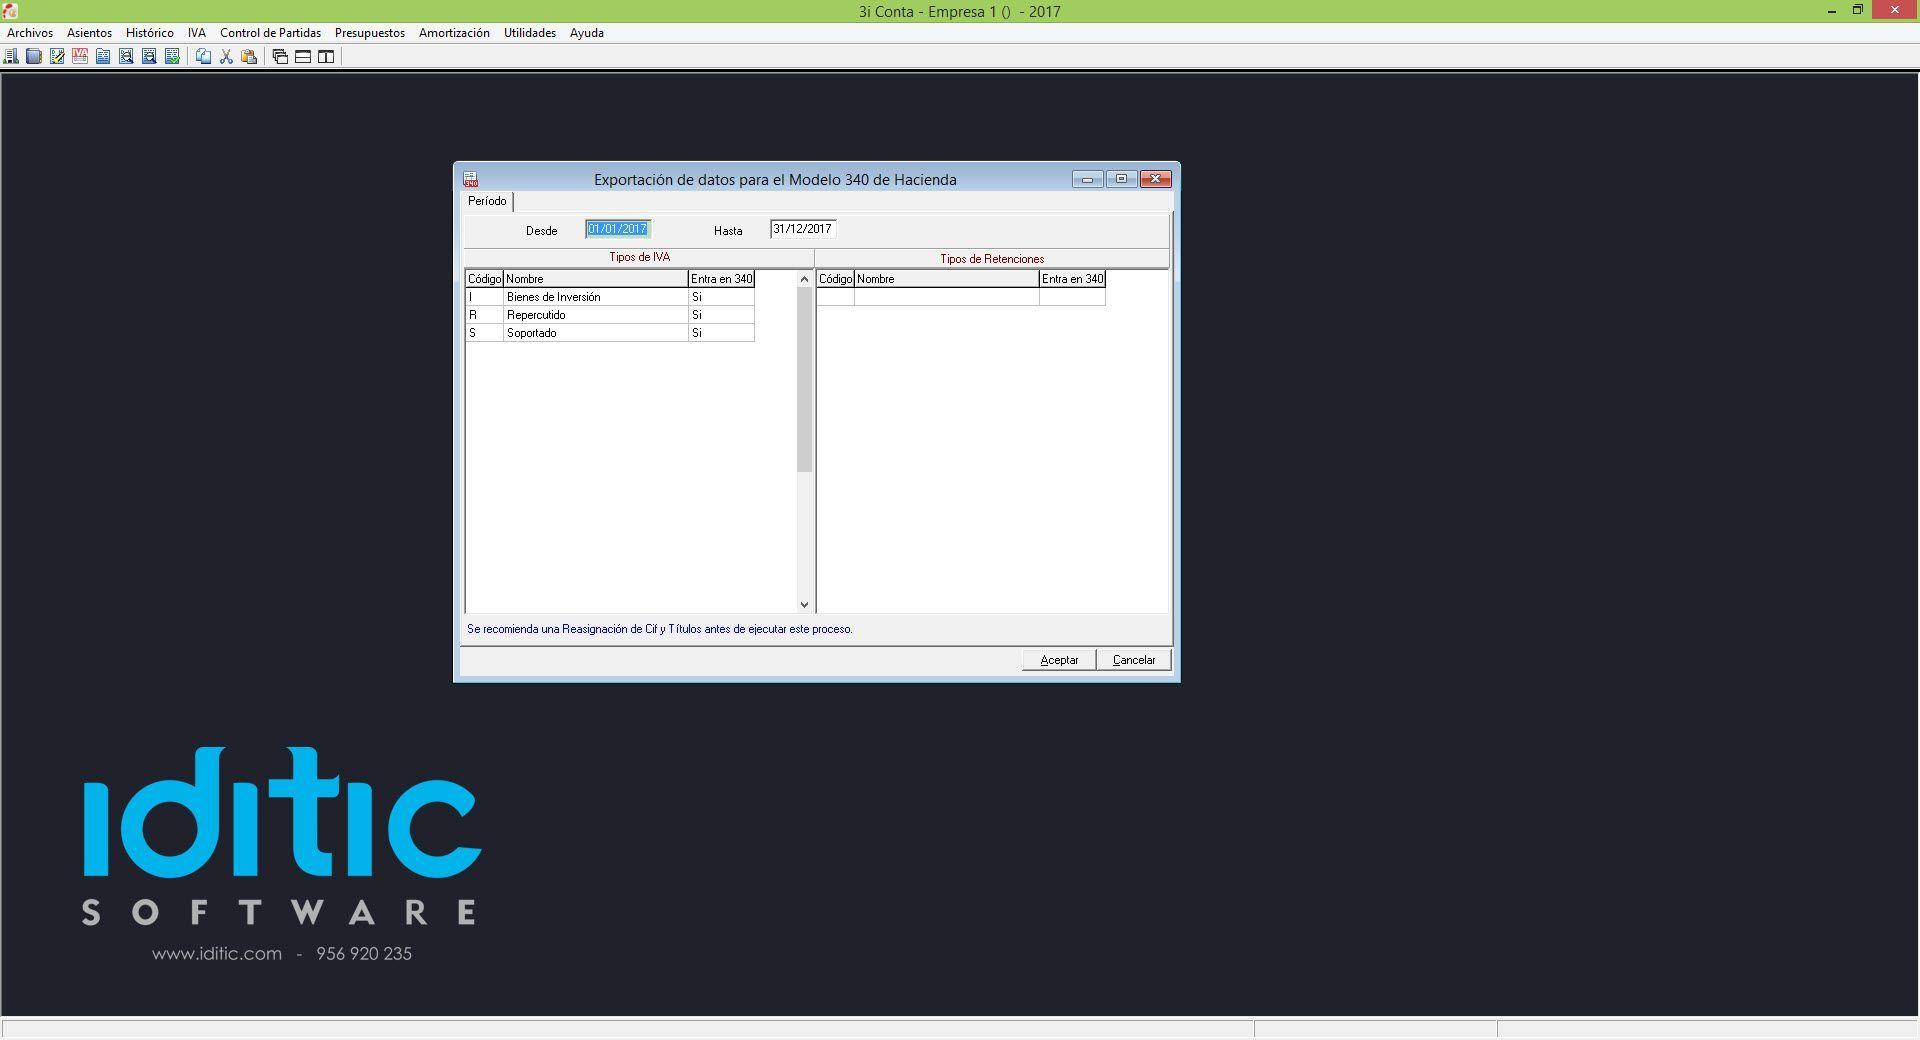1920x1040 pixels.
Task: Restore the 3i Conta main window
Action: coord(1858,11)
